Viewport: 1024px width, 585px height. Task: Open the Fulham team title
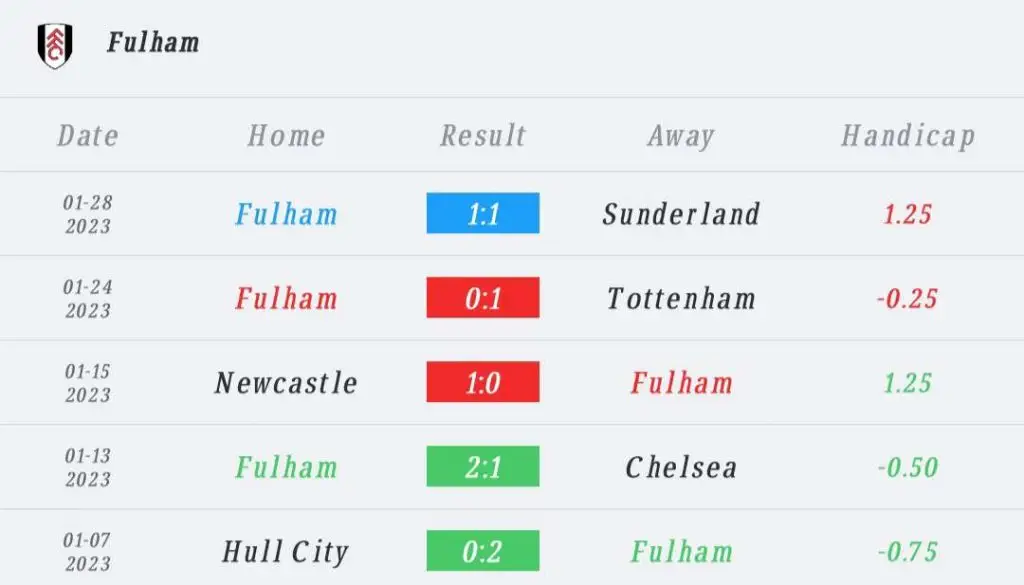click(153, 42)
